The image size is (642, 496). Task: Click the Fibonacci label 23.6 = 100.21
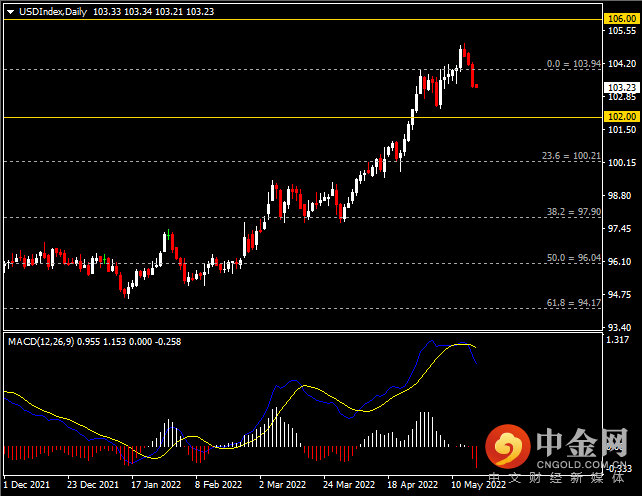[x=571, y=156]
